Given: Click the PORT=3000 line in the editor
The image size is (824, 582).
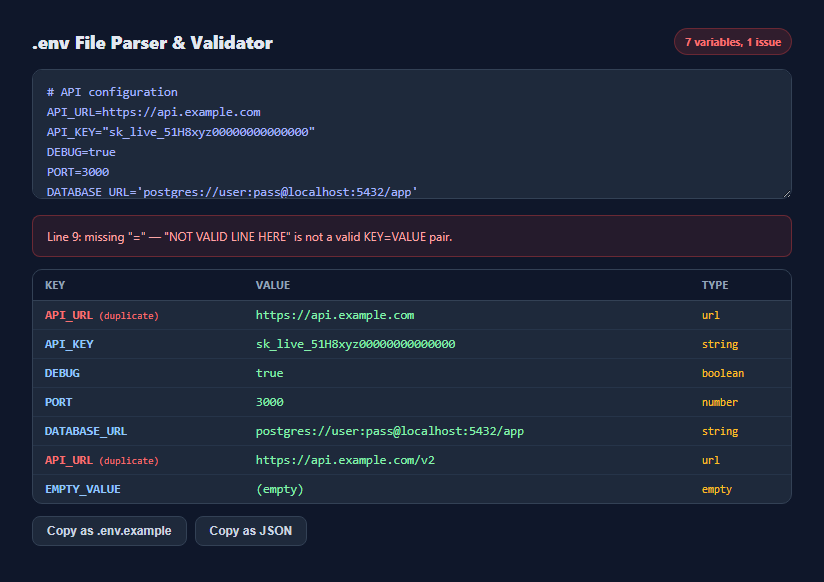Looking at the screenshot, I should pos(78,172).
